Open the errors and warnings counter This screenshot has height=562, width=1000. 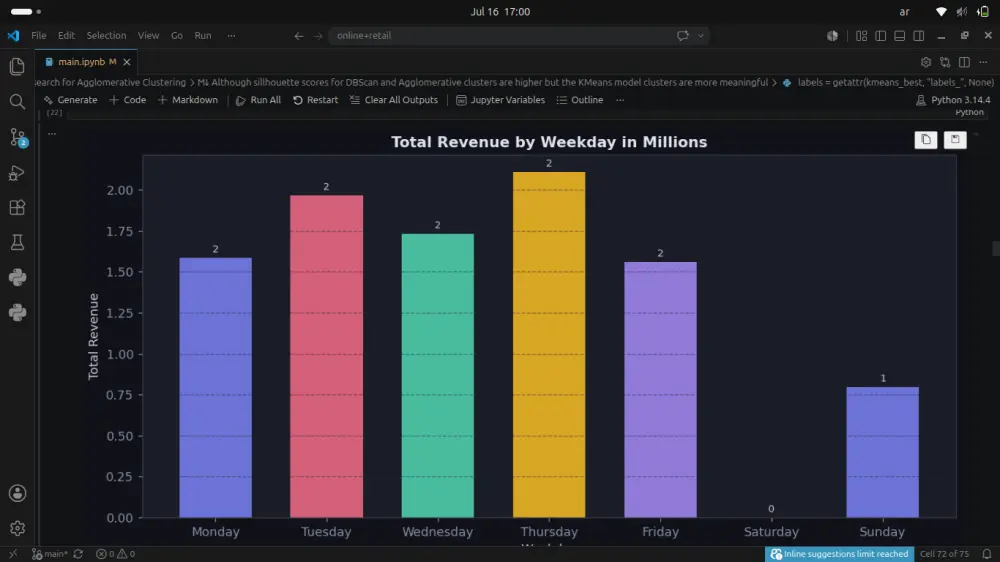115,554
